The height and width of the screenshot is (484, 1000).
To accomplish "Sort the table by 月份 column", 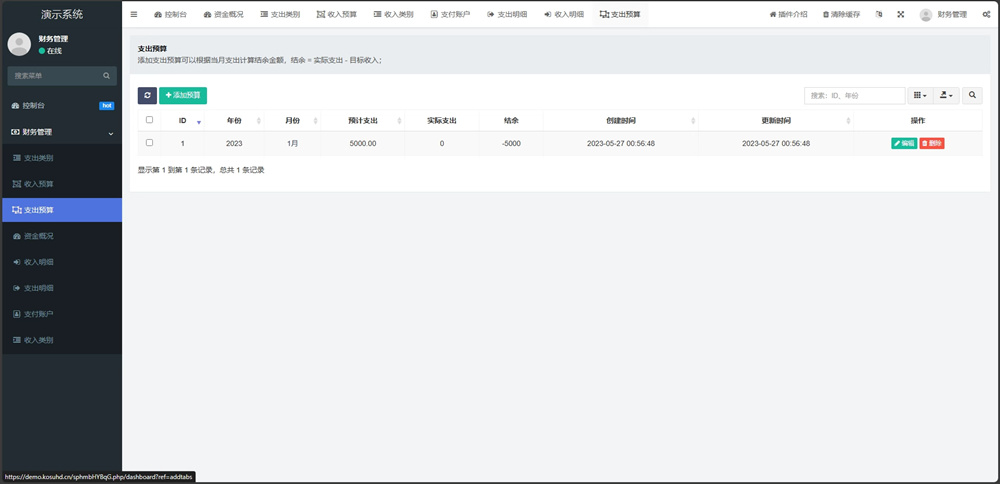I will tap(292, 121).
